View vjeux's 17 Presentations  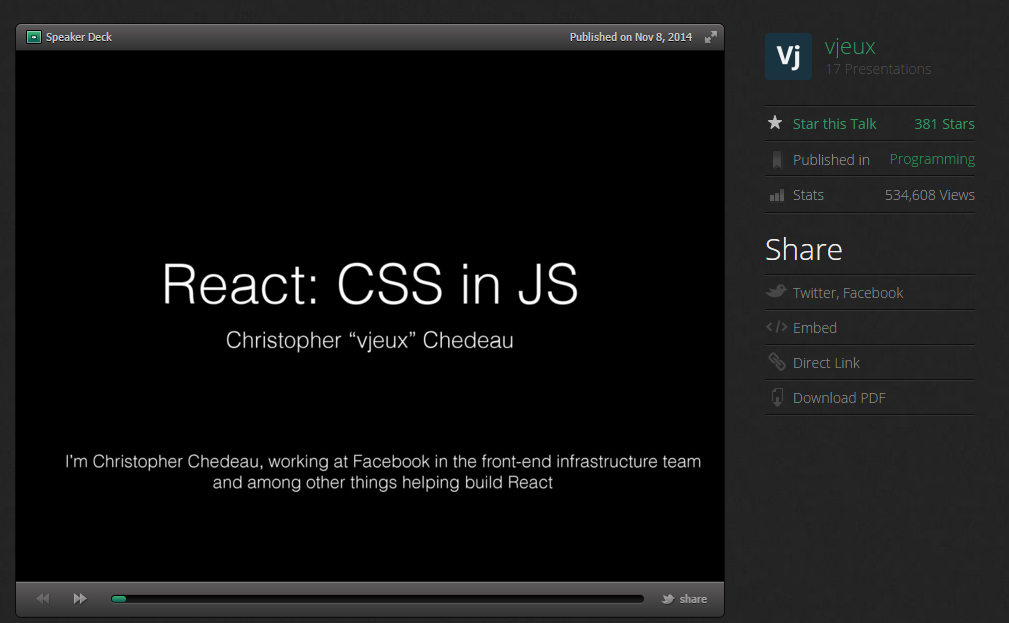878,69
